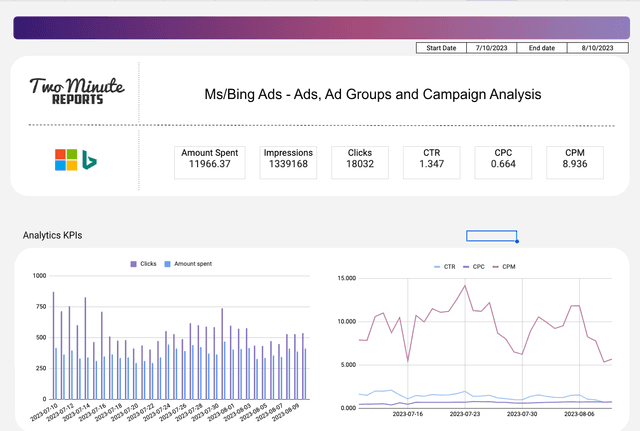Click the 2023-08-06 x-axis label on line chart
This screenshot has width=640, height=431.
coord(579,414)
